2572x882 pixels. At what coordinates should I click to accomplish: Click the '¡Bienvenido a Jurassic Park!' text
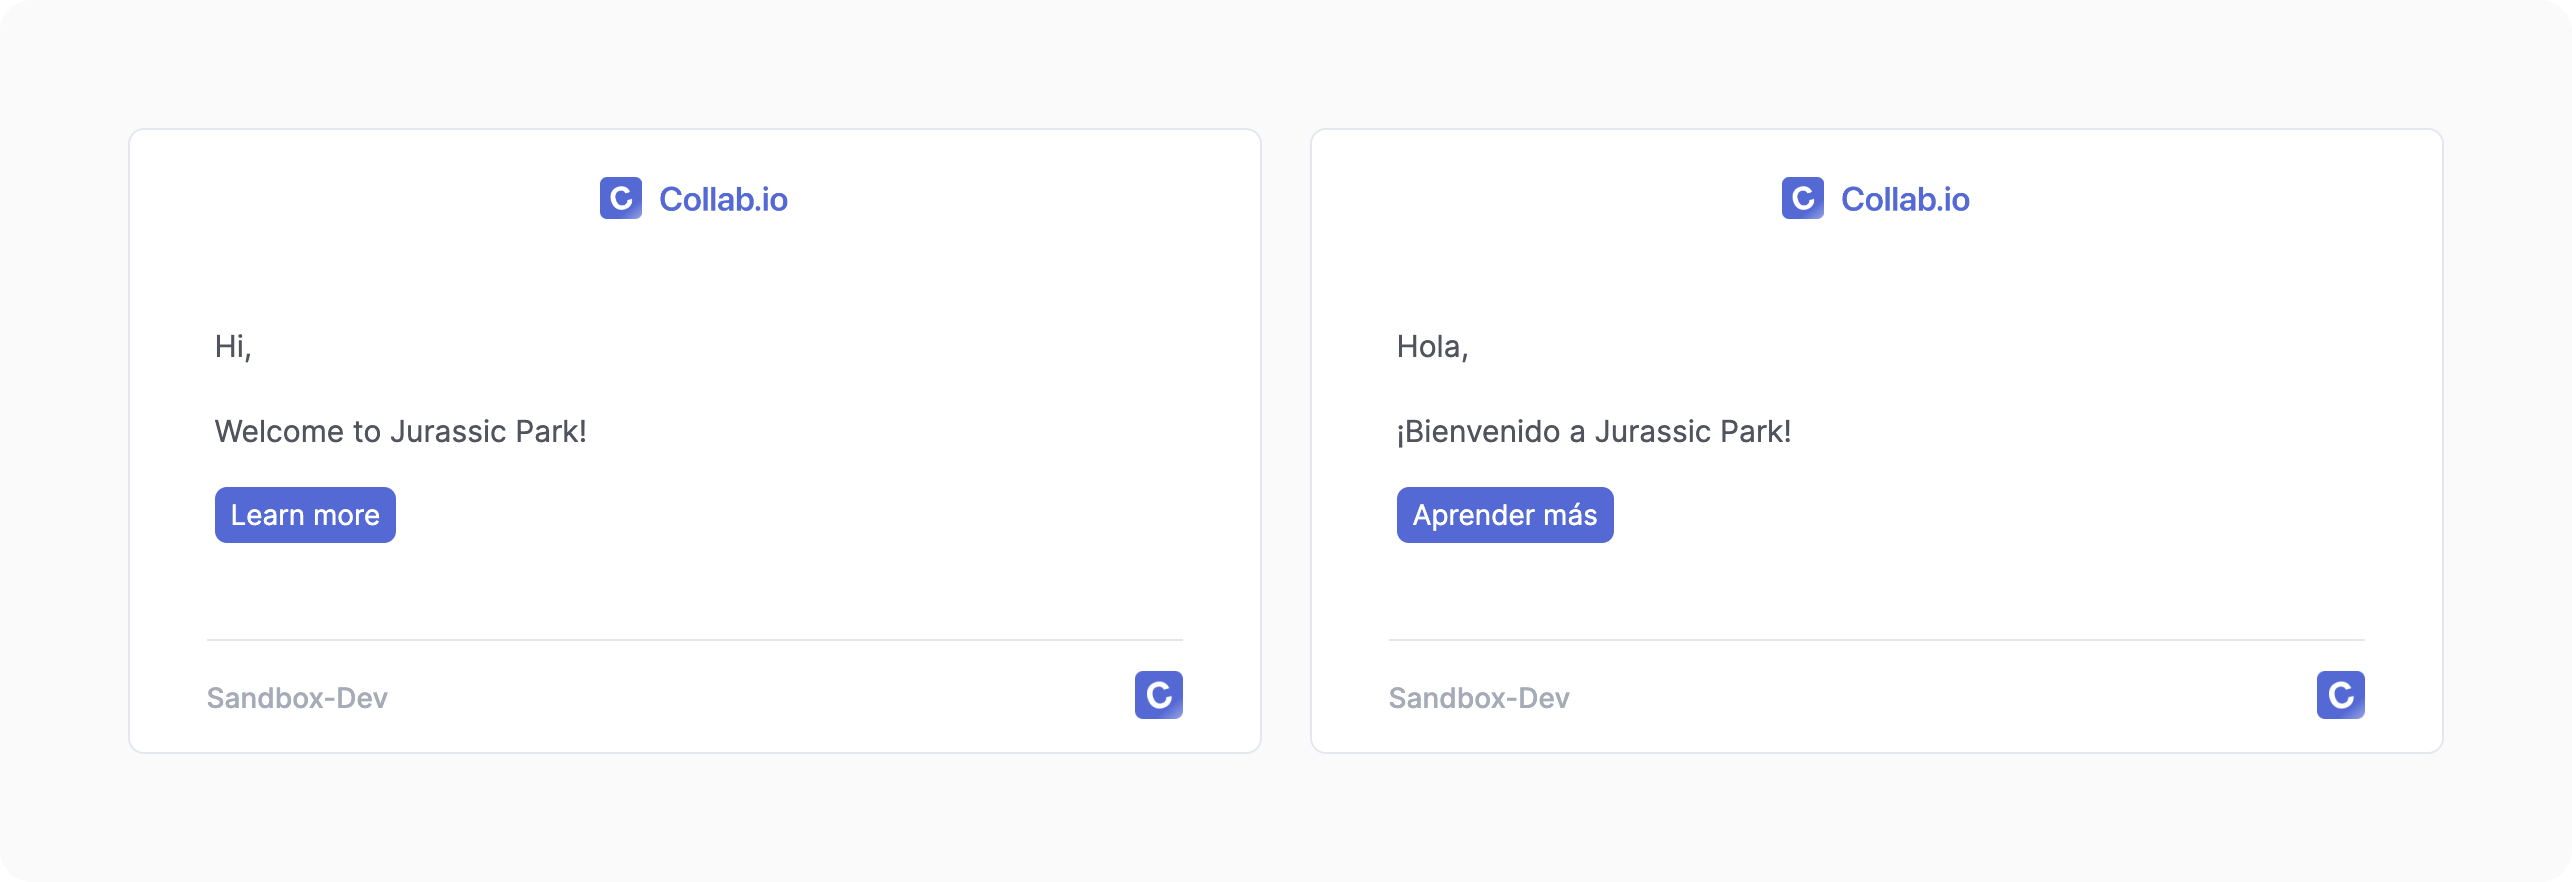coord(1593,431)
